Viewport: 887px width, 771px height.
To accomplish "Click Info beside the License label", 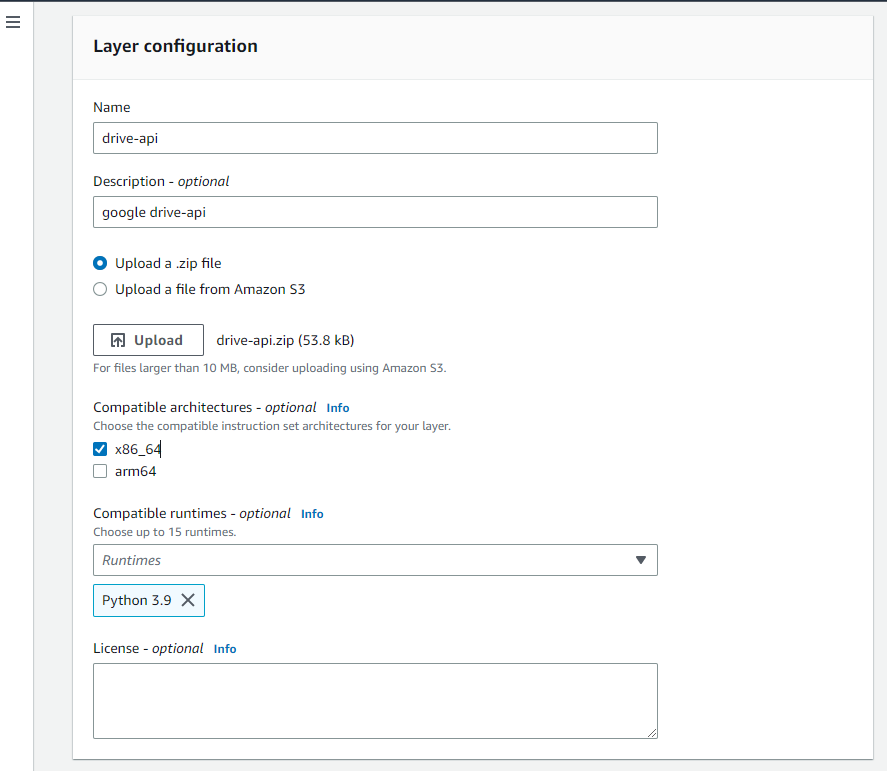I will [224, 648].
